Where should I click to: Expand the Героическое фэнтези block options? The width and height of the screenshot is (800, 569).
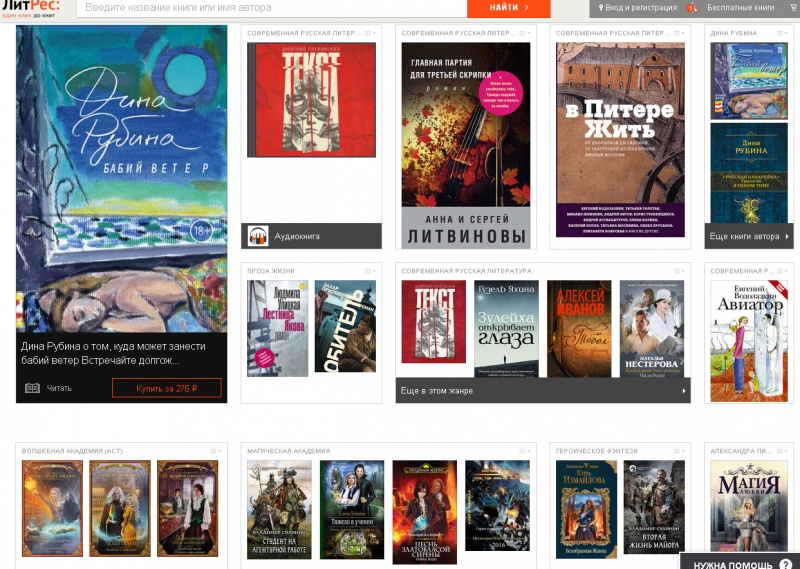pyautogui.click(x=679, y=451)
